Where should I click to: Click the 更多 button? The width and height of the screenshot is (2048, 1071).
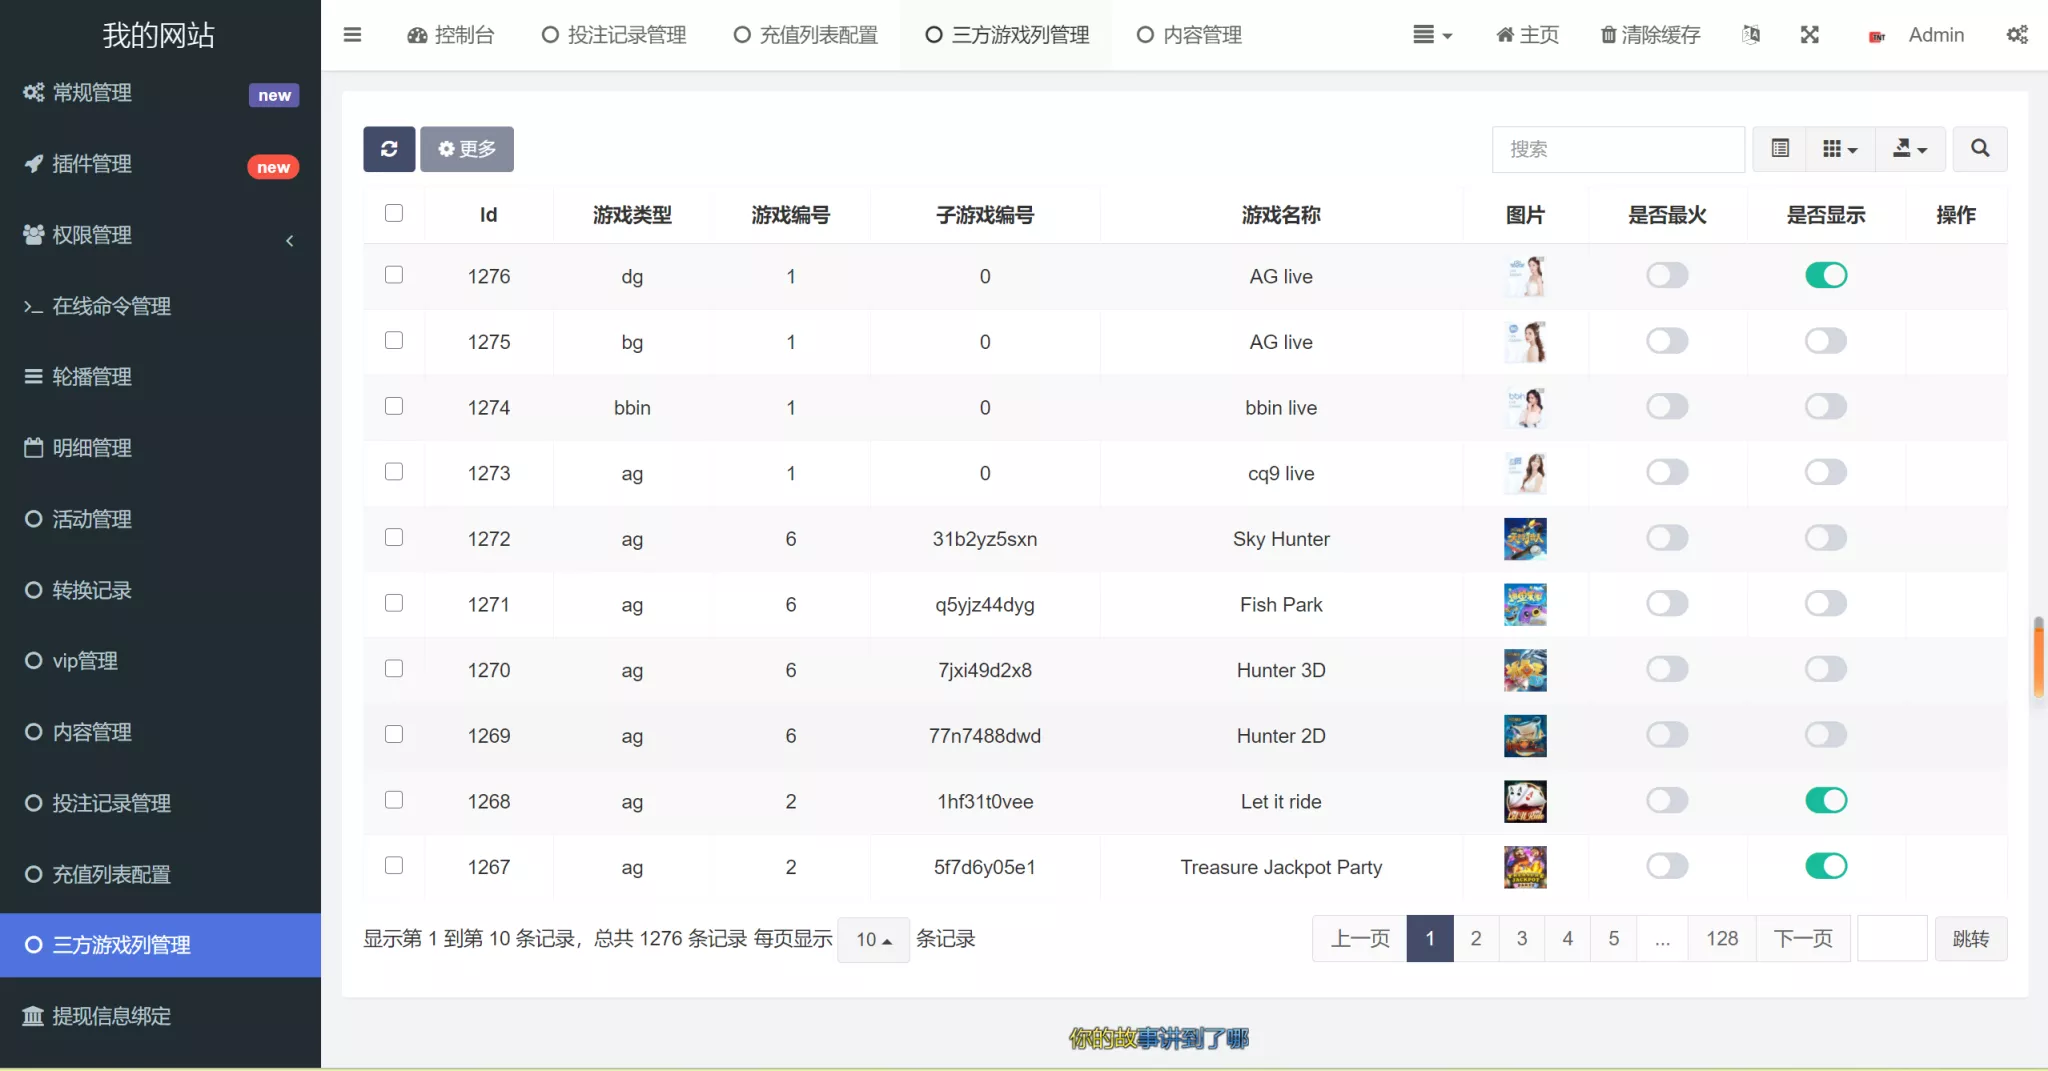tap(465, 148)
